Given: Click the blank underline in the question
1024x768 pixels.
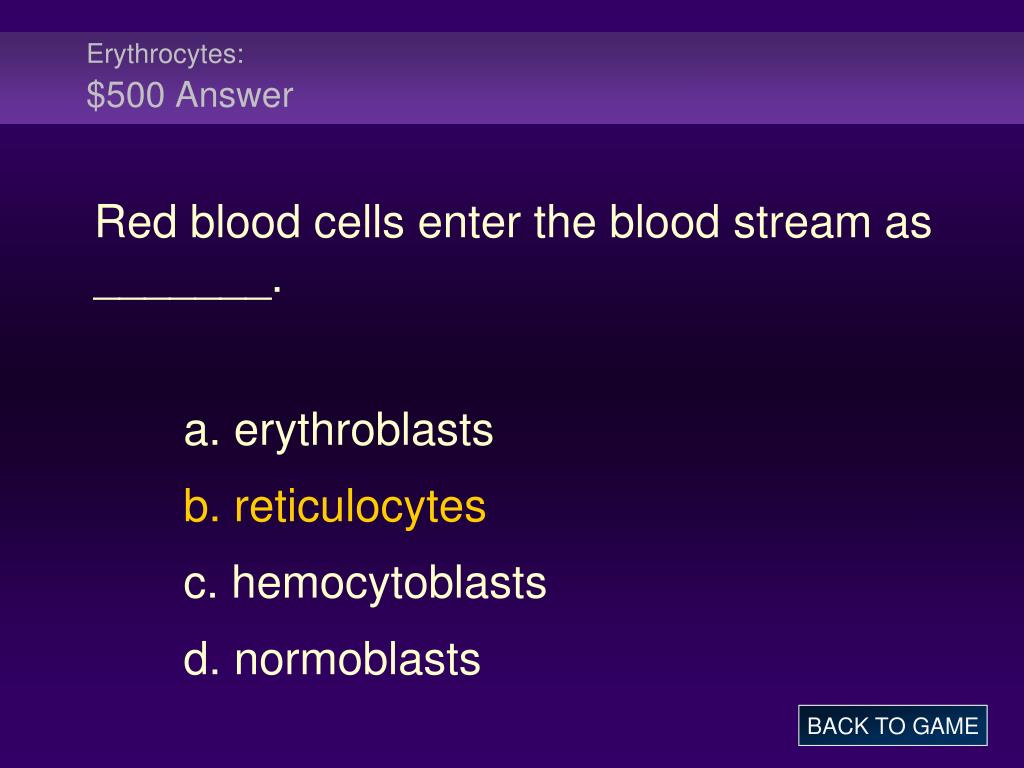Looking at the screenshot, I should click(x=183, y=297).
